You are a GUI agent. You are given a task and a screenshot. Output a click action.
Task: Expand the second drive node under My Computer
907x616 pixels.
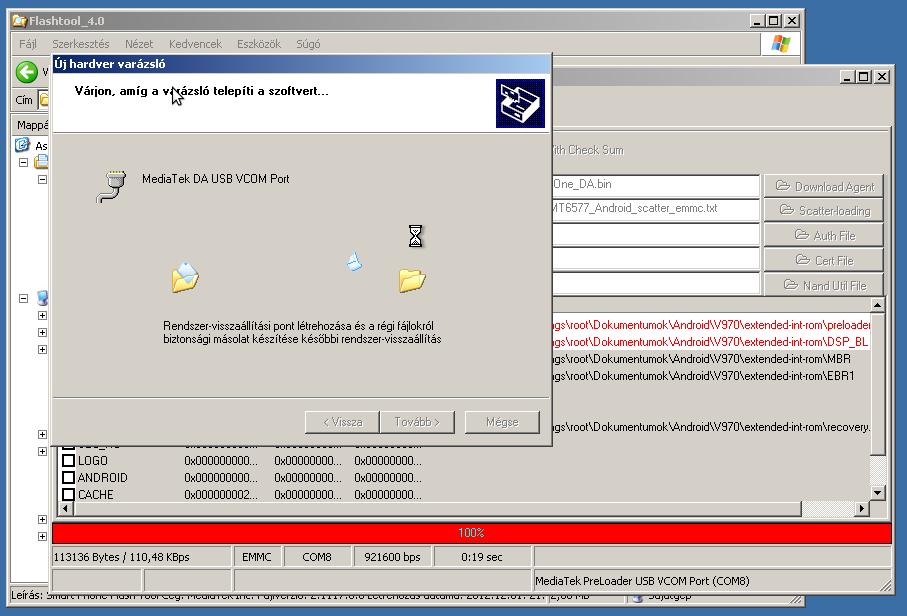point(42,332)
